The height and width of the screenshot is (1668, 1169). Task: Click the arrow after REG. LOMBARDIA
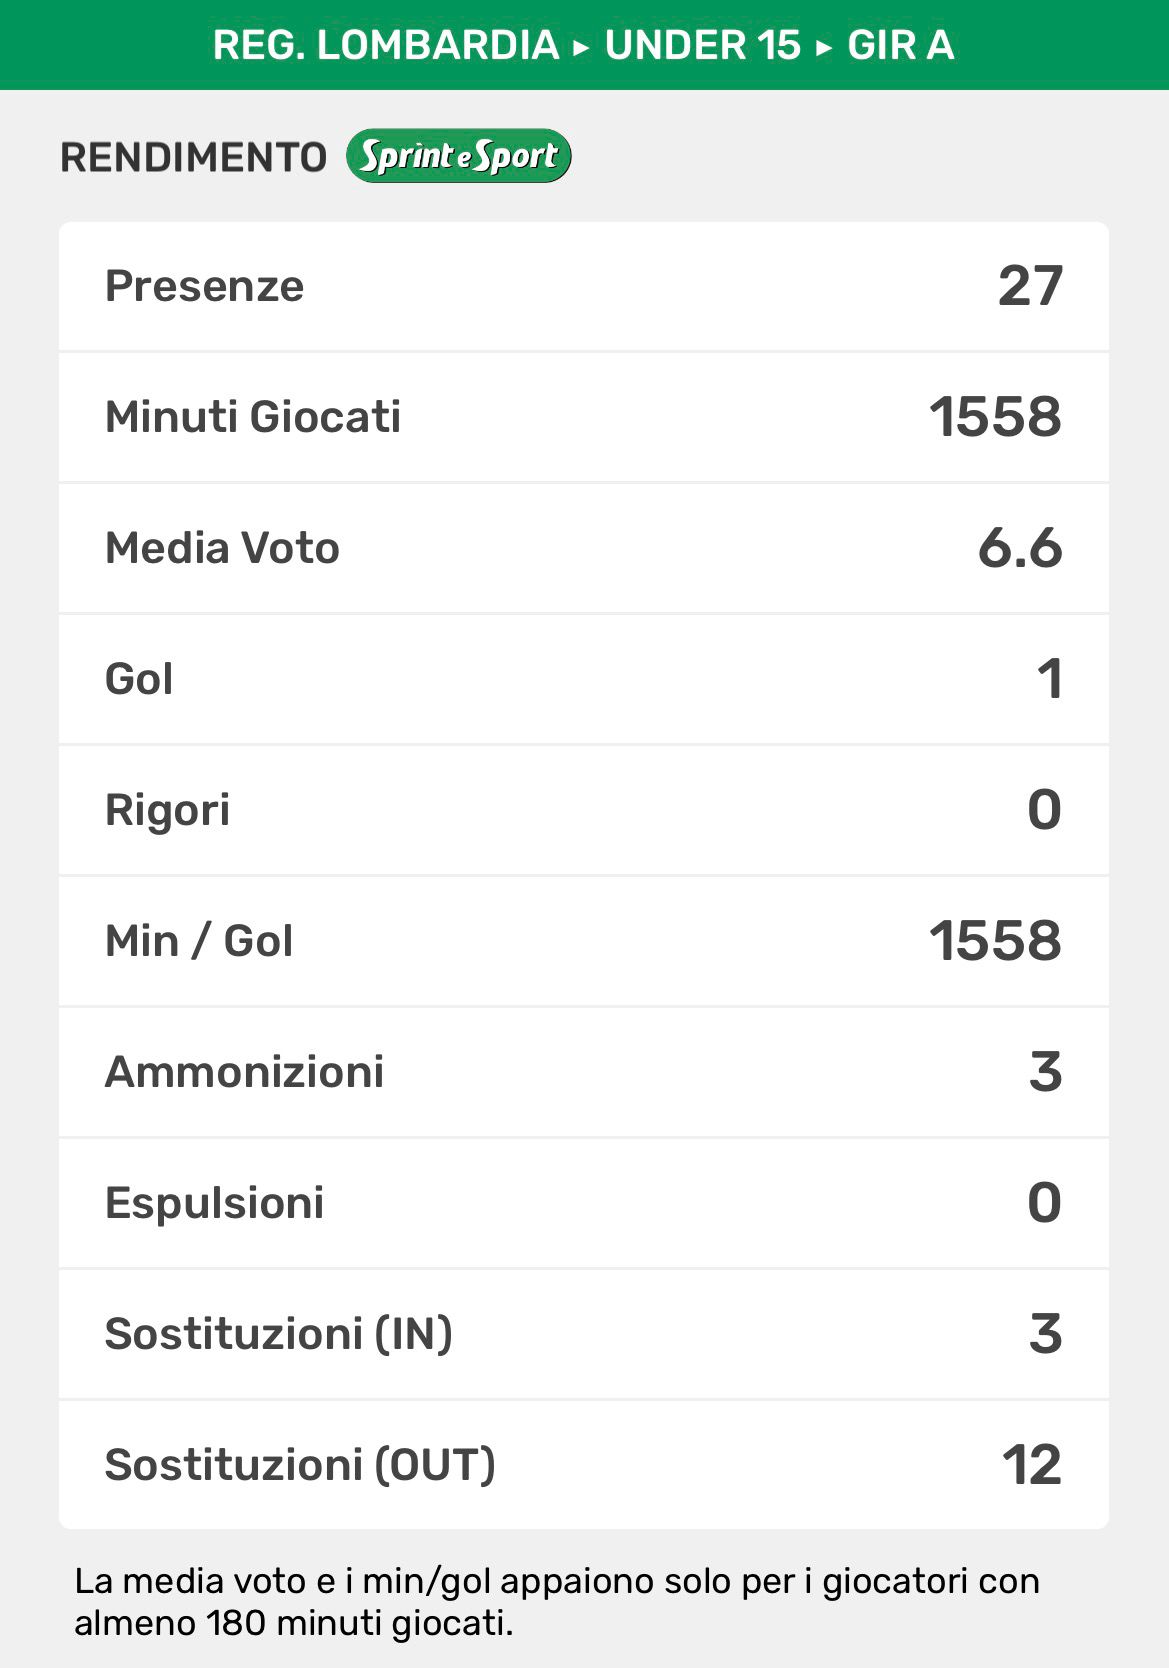pos(581,46)
